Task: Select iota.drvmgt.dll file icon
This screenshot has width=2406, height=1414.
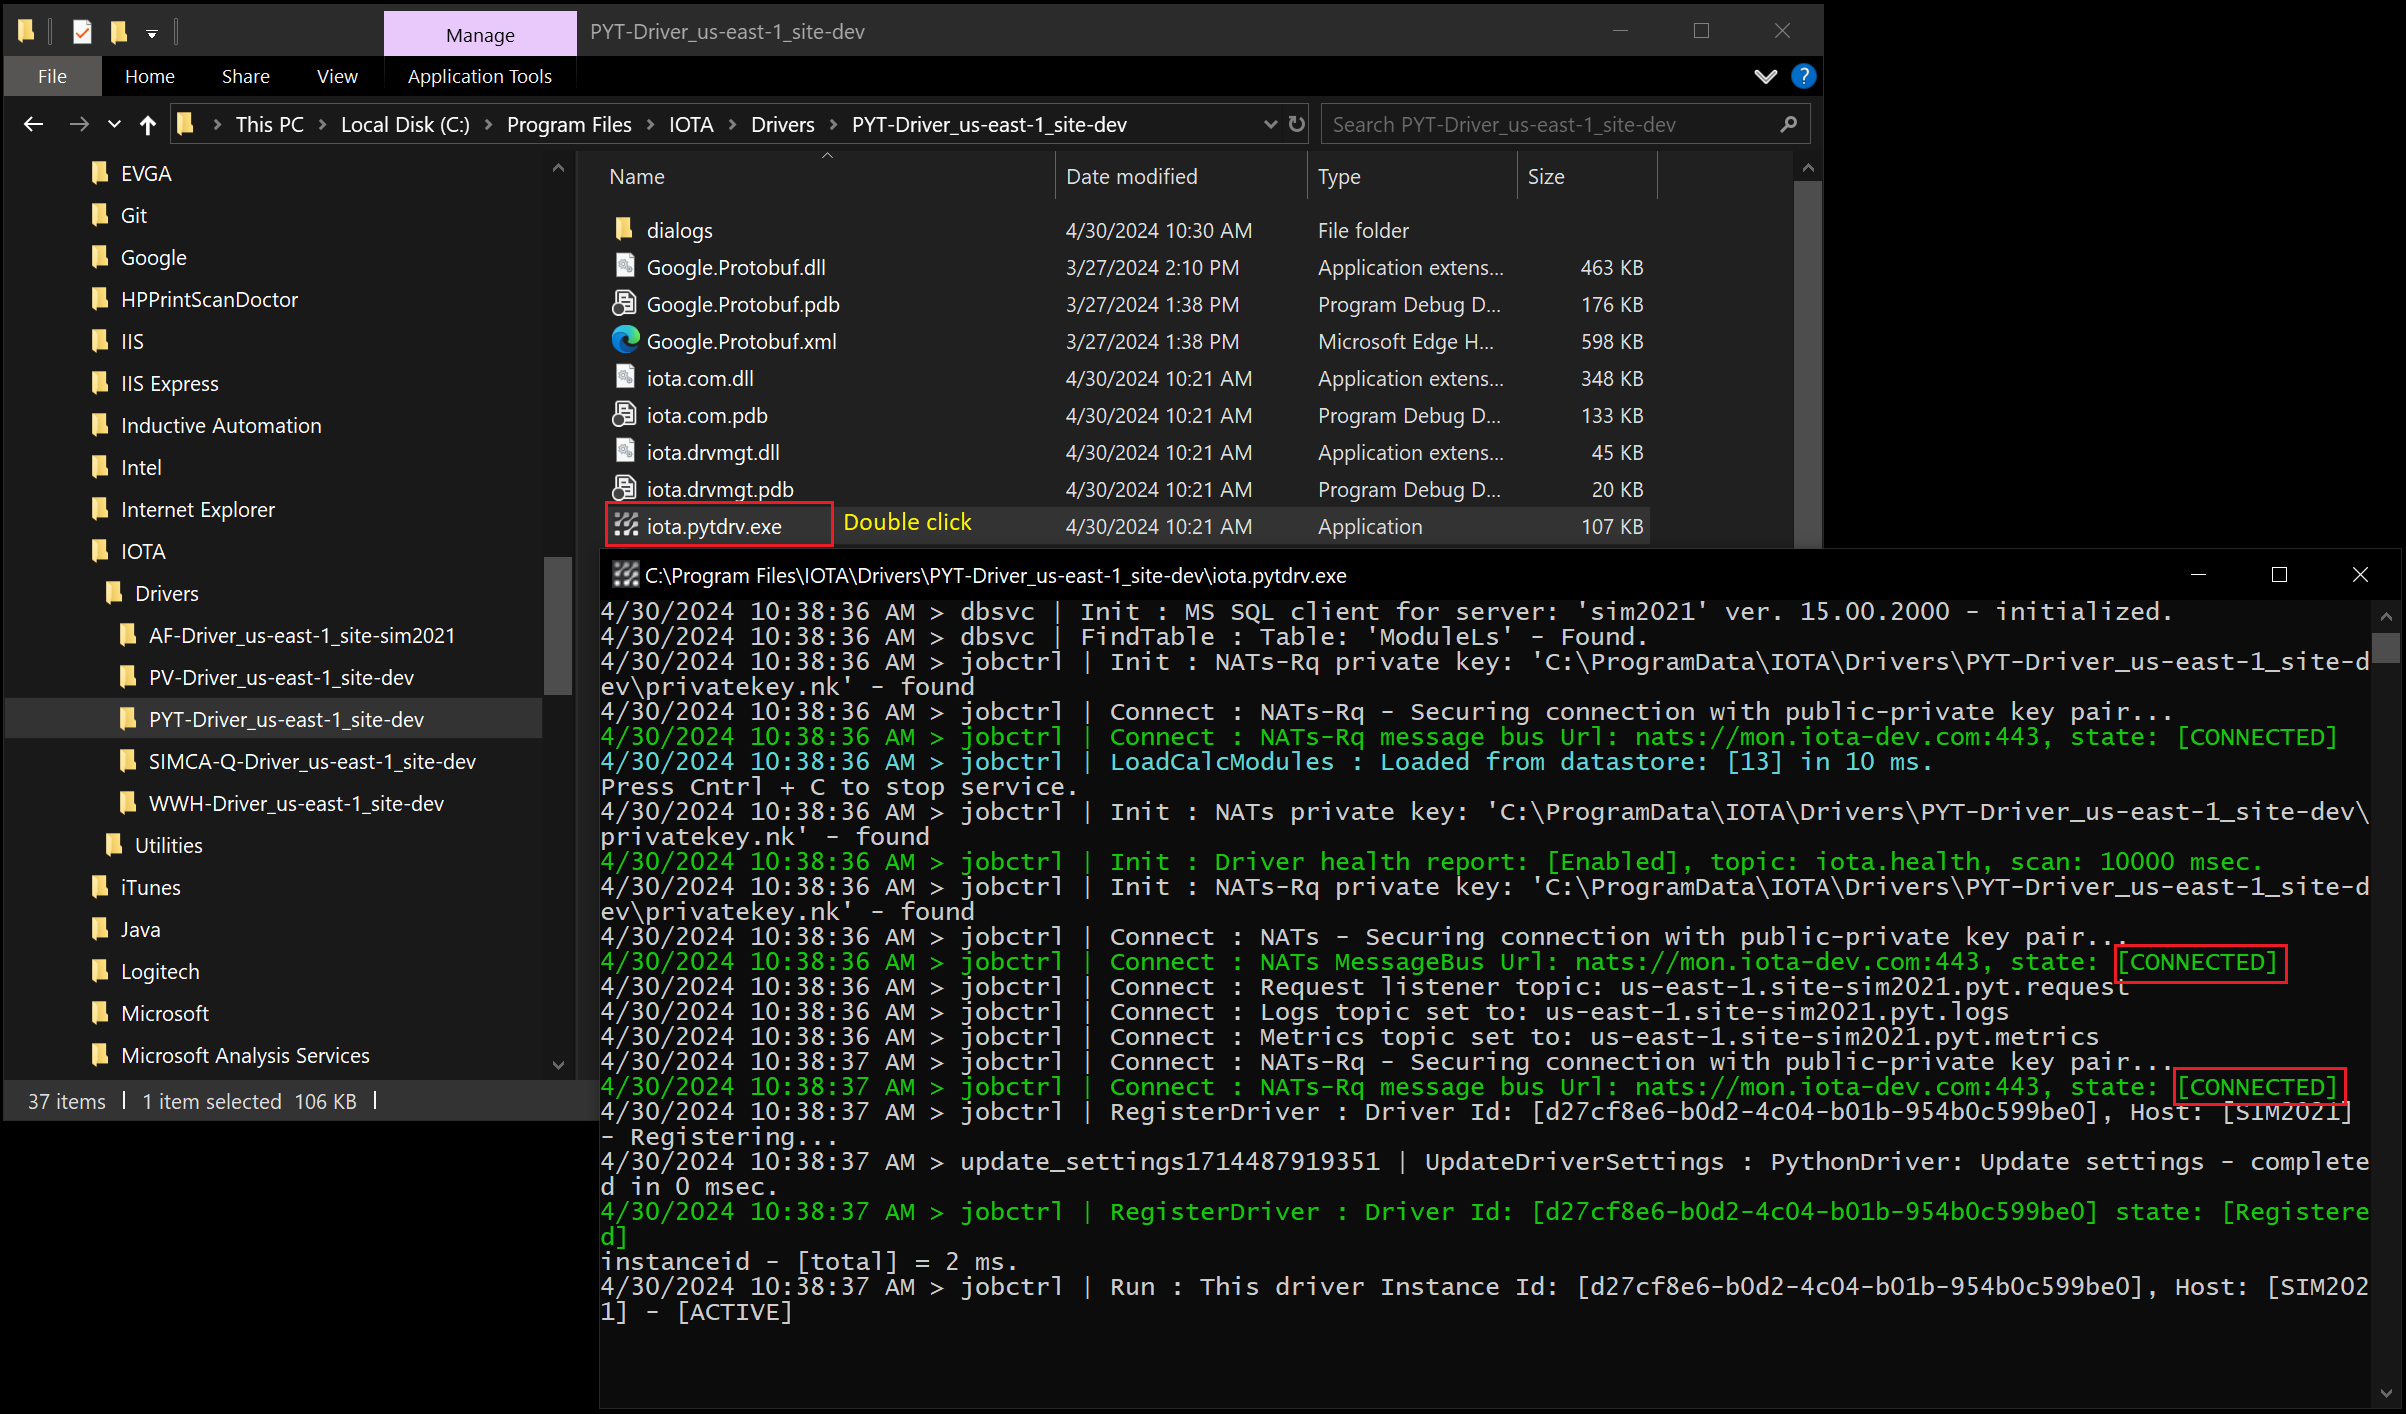Action: (624, 451)
